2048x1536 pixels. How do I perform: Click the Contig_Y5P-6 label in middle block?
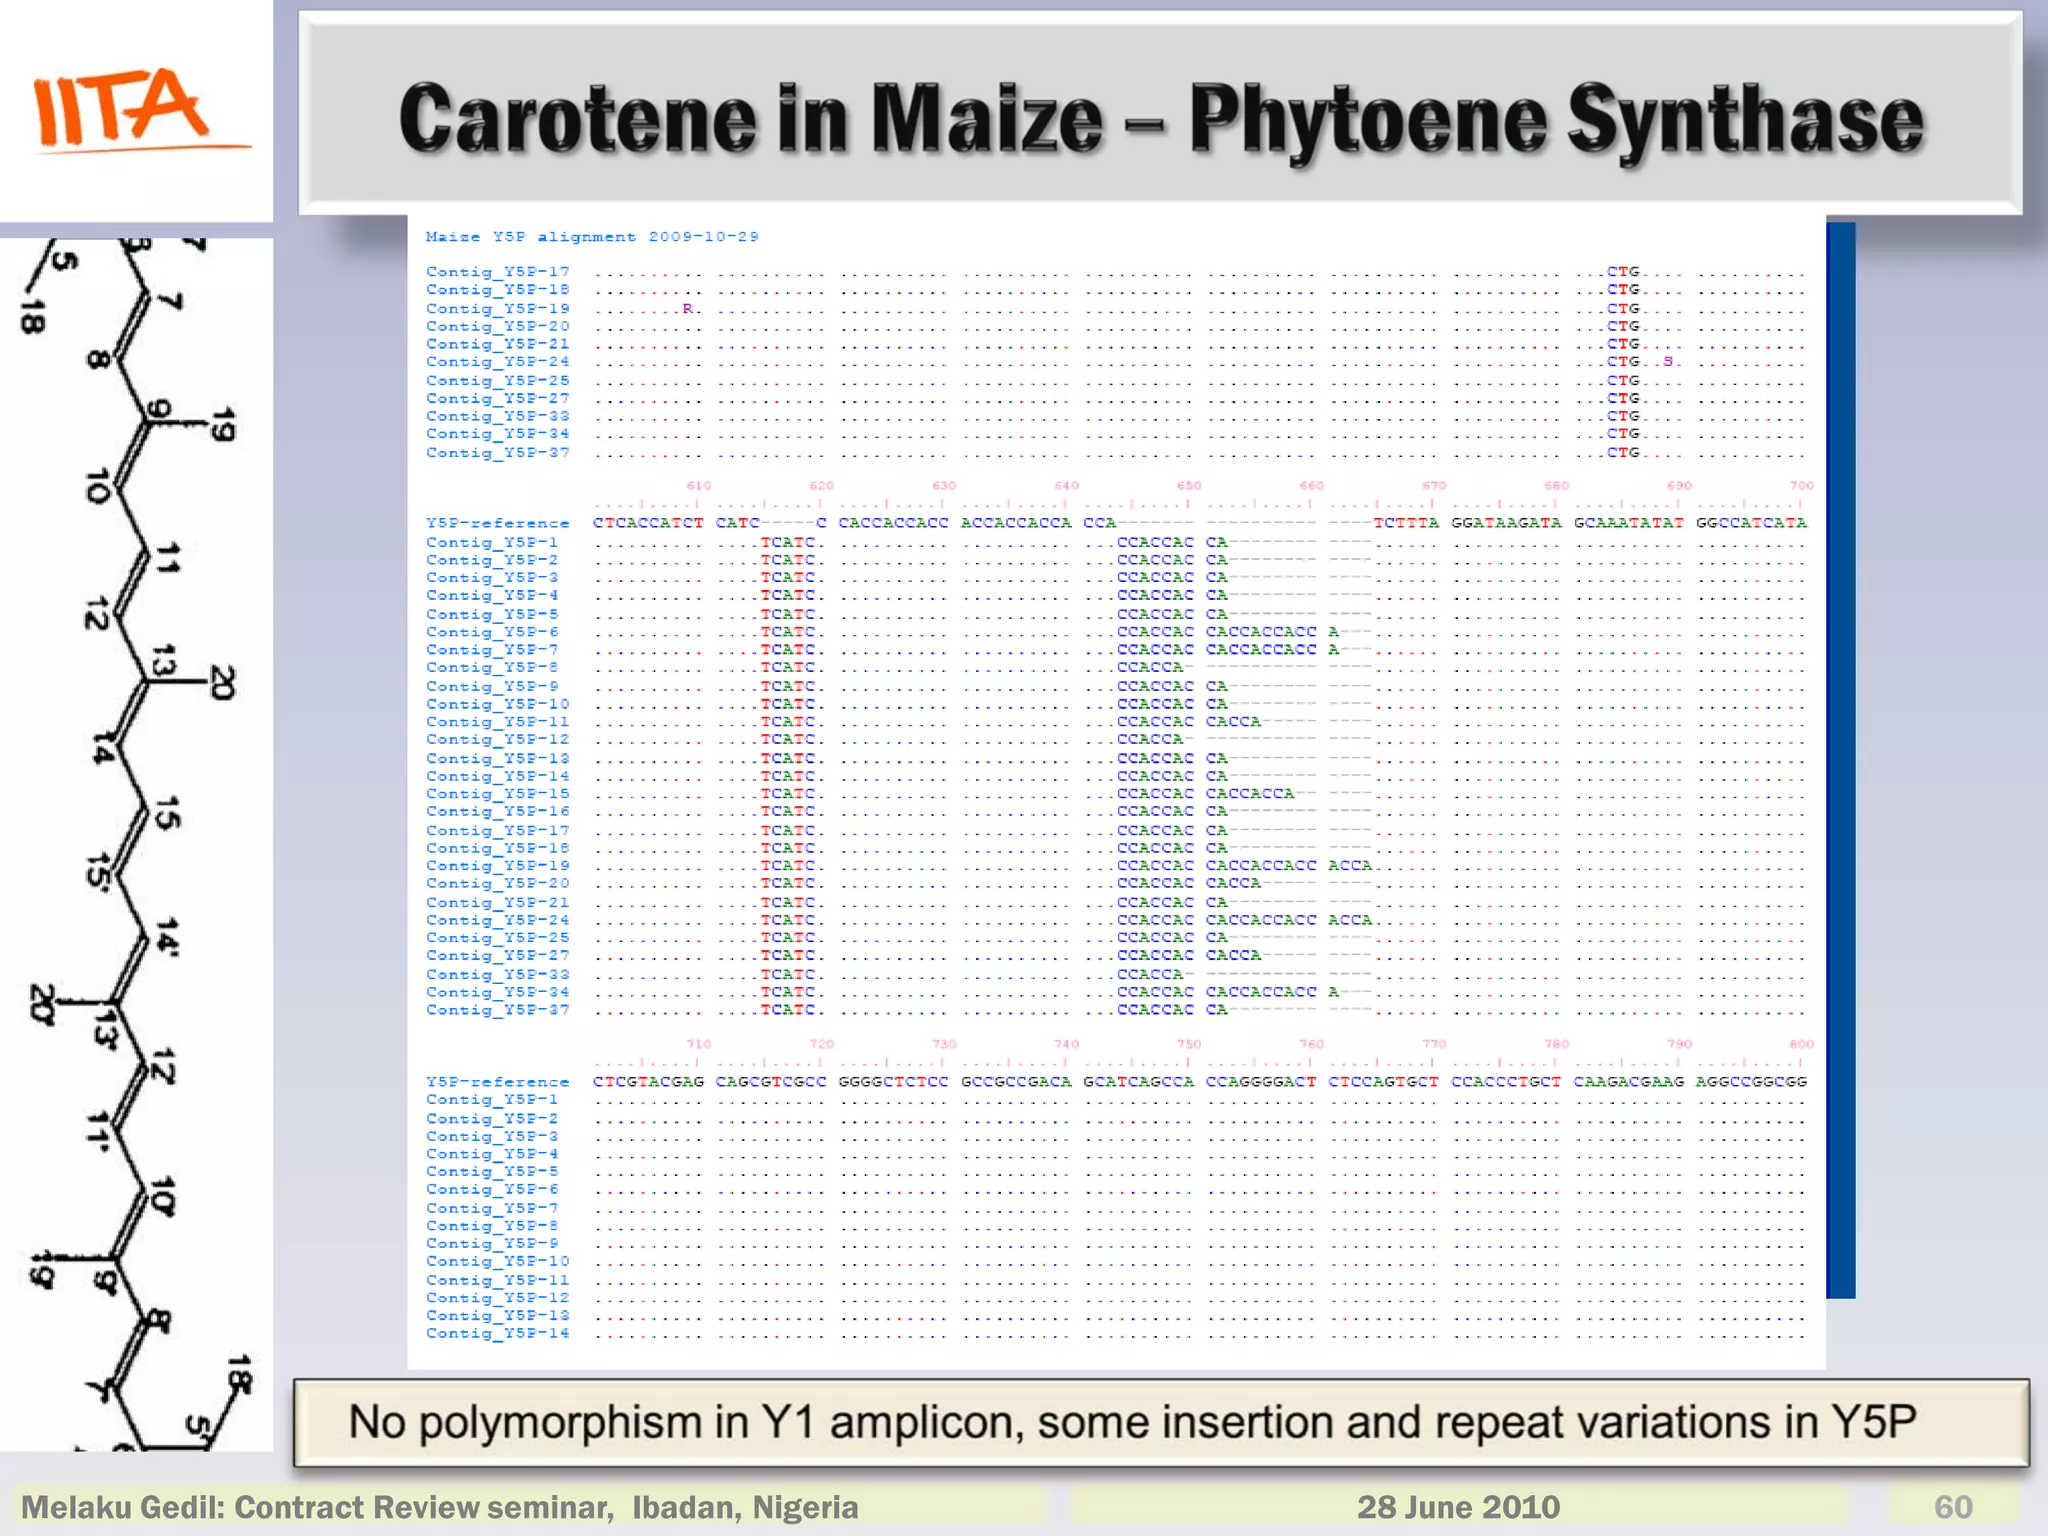492,632
